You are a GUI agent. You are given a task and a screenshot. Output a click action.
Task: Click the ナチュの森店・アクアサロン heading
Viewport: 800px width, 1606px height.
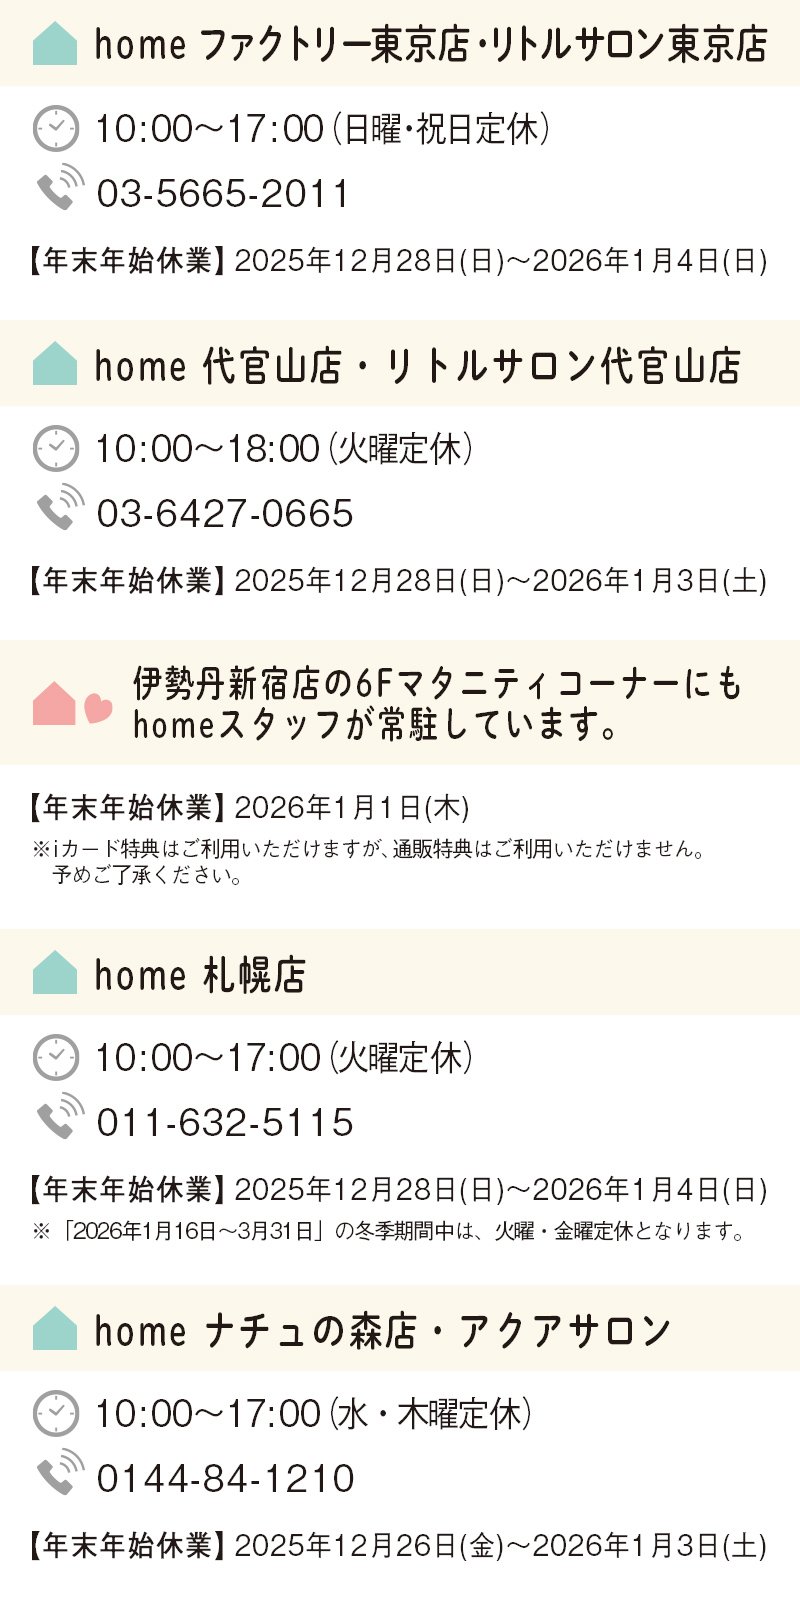[383, 1331]
